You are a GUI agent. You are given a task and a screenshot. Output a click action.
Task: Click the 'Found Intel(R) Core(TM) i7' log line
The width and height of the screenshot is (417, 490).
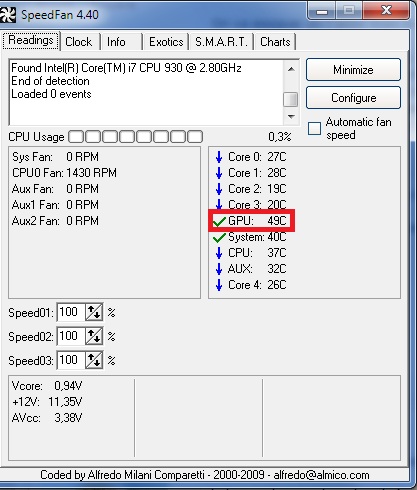click(x=126, y=68)
